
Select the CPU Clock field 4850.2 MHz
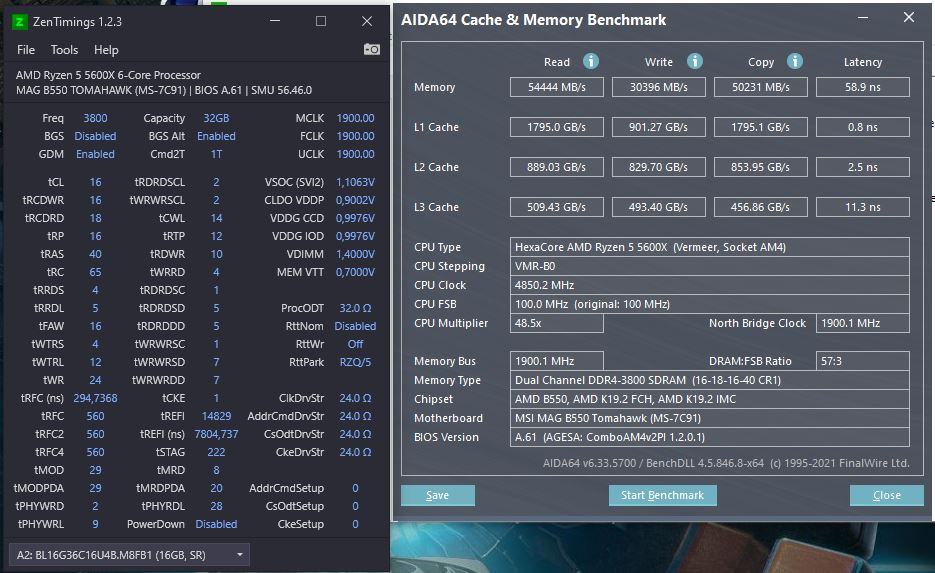[x=710, y=285]
